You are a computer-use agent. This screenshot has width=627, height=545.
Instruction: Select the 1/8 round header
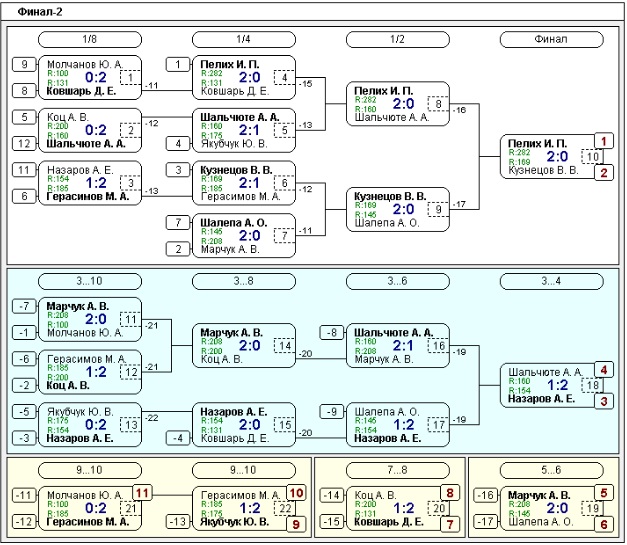(90, 39)
